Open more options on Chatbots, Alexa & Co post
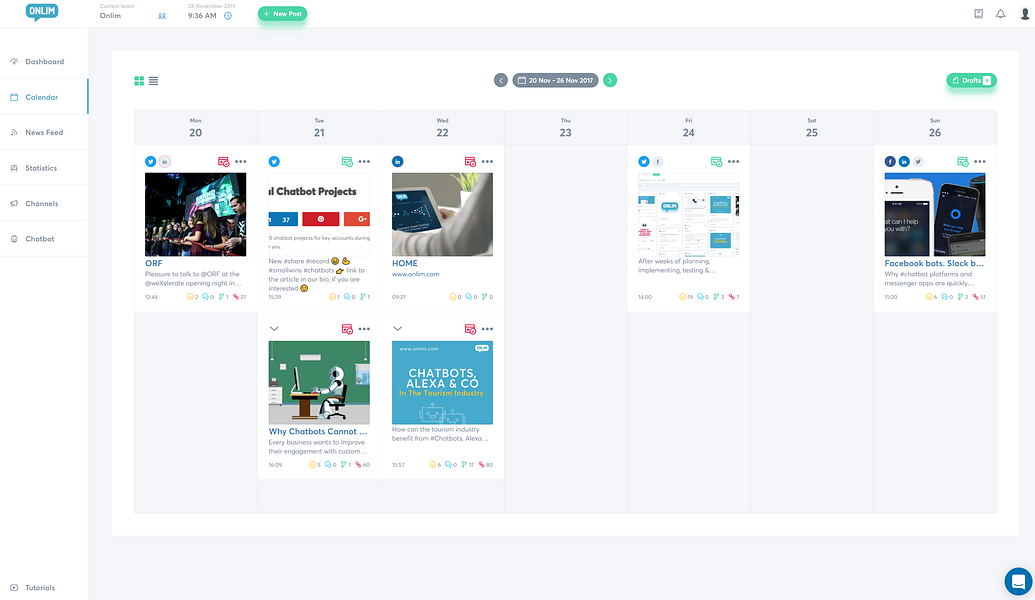 coord(487,329)
